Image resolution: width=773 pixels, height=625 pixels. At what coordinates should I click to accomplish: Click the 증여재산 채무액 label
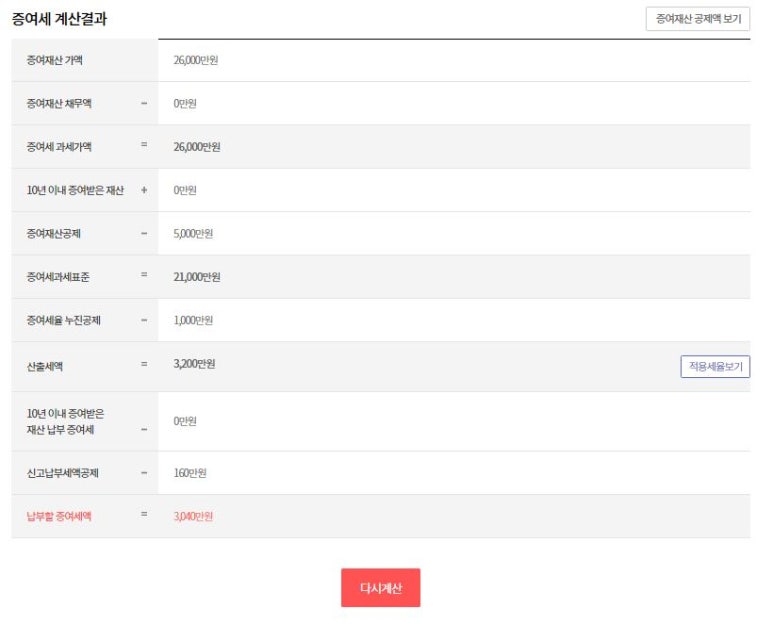(59, 103)
